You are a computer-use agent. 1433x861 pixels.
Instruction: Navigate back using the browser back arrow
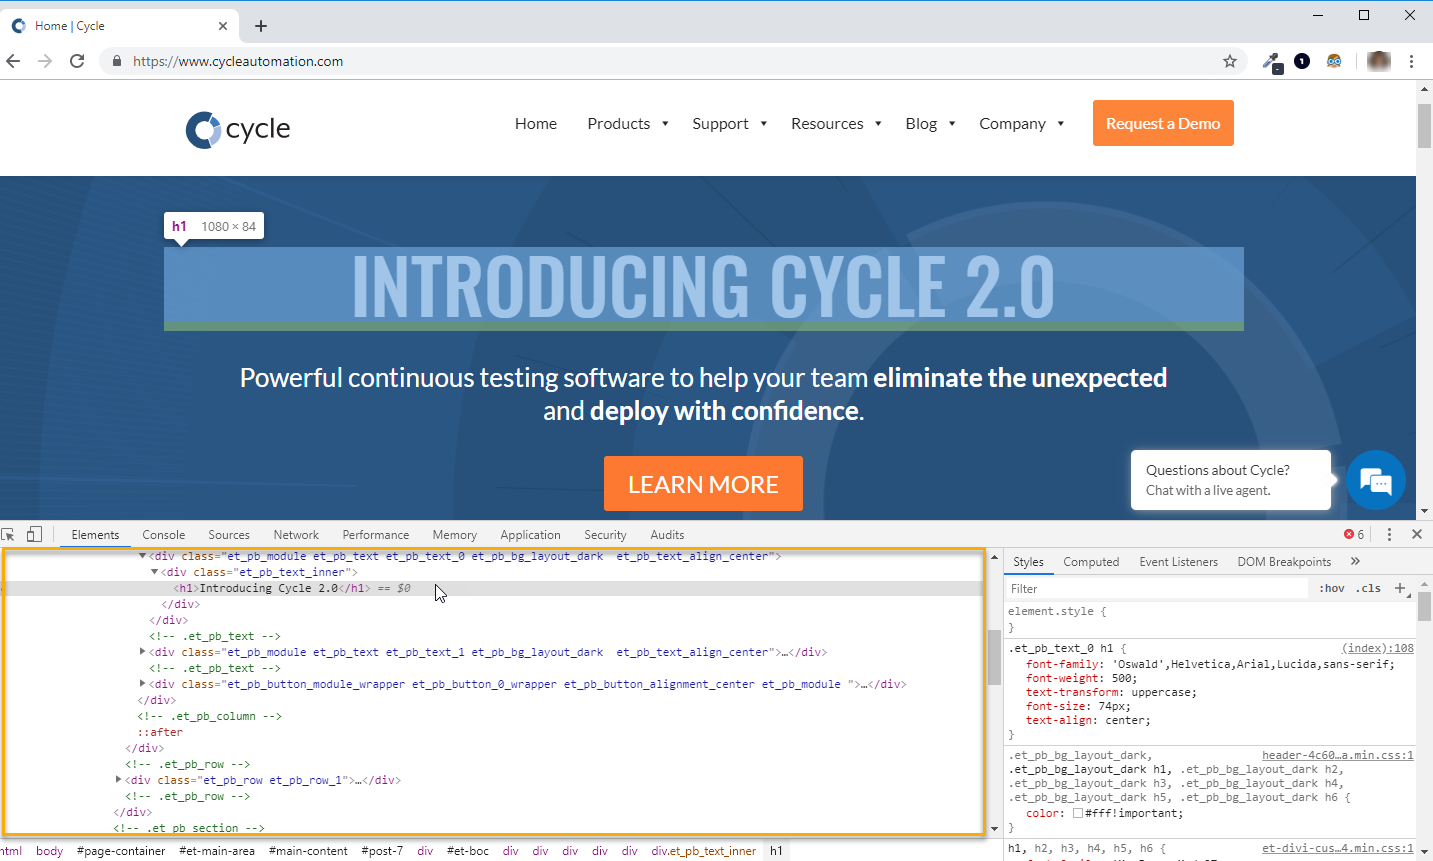coord(13,61)
